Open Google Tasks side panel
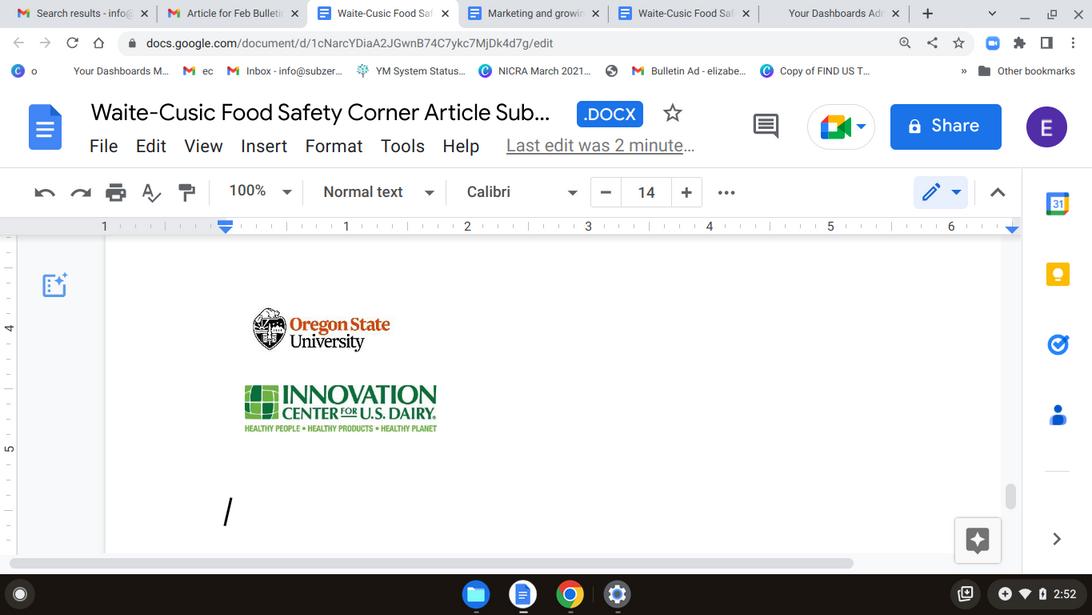The width and height of the screenshot is (1092, 615). pyautogui.click(x=1057, y=344)
